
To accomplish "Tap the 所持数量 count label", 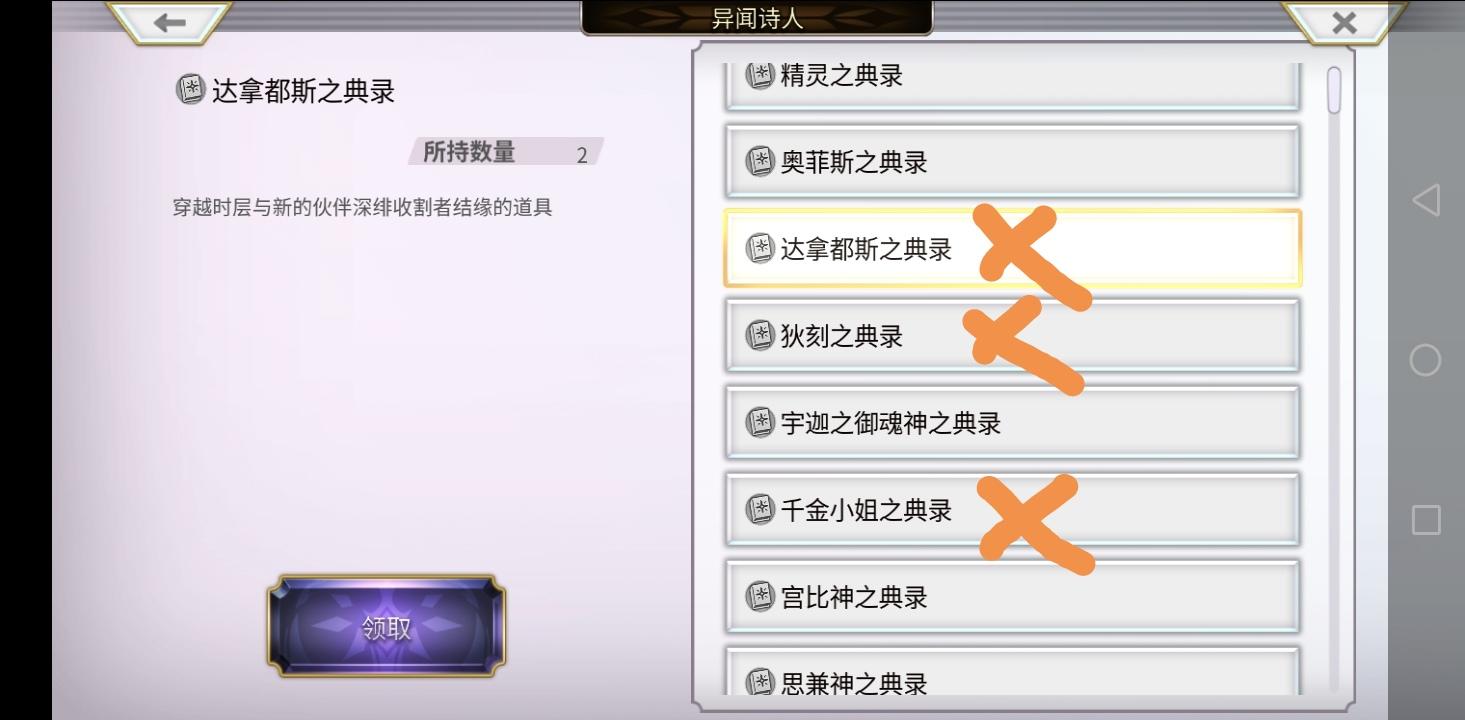I will (469, 152).
